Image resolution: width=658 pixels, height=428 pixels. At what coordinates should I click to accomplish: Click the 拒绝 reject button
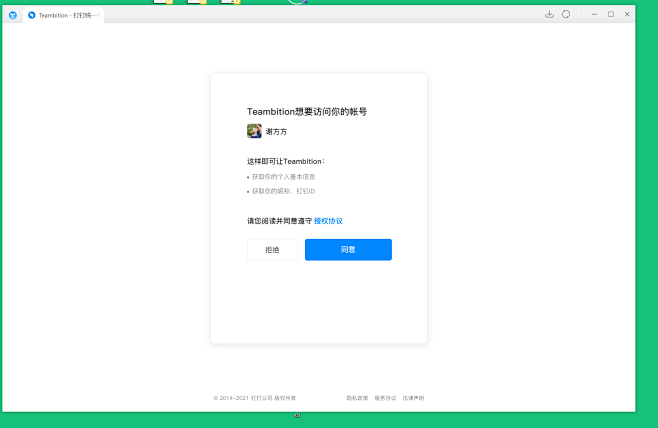pos(272,250)
